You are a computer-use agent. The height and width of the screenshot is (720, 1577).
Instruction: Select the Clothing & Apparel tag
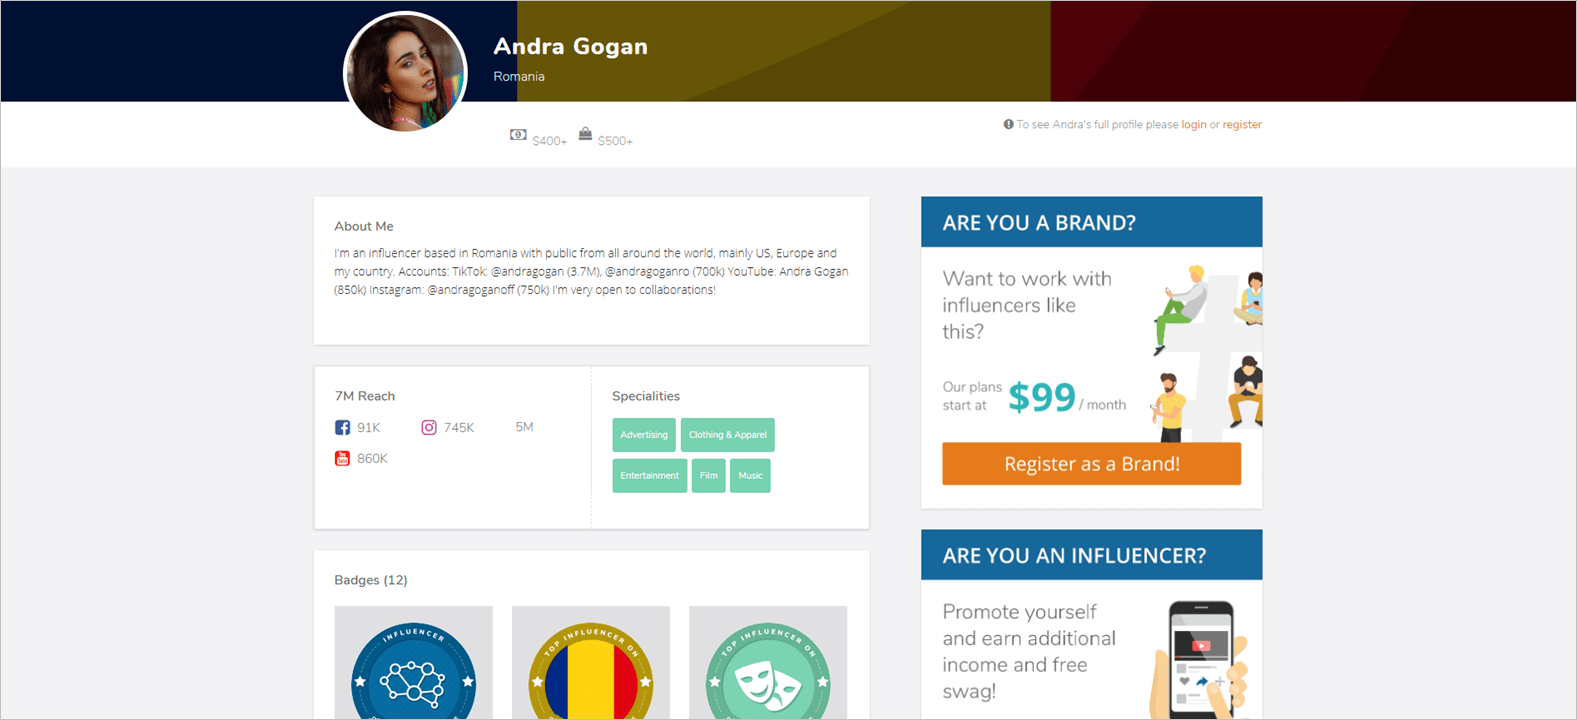pos(728,435)
